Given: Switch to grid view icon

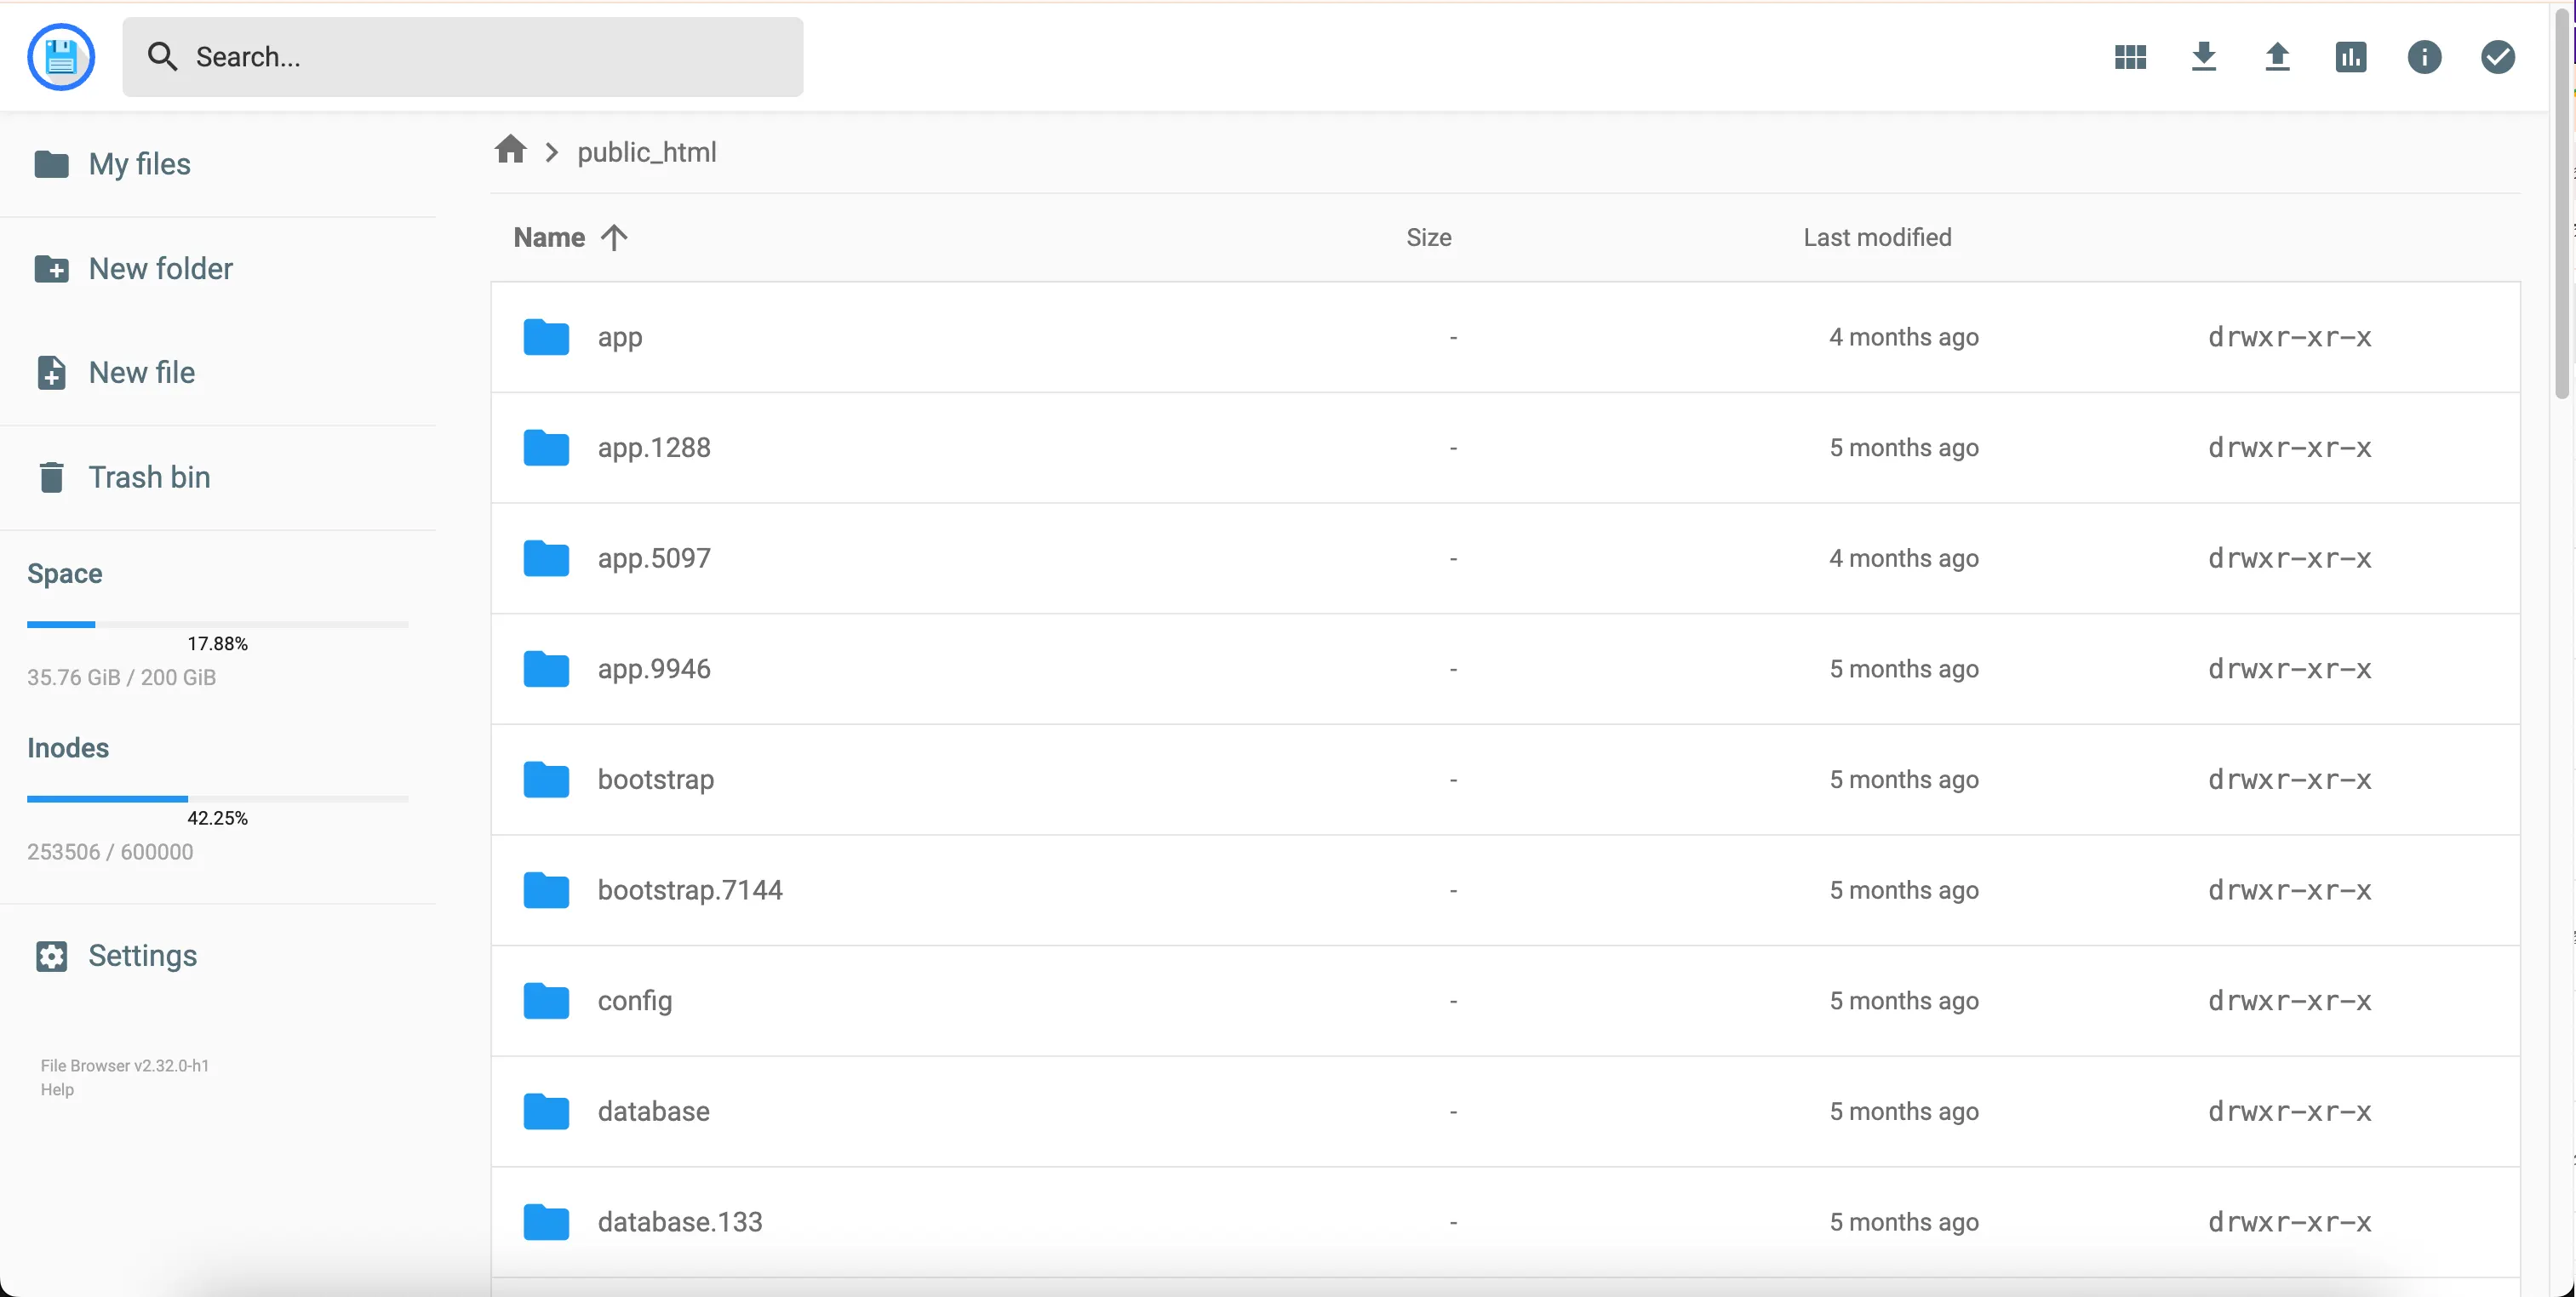Looking at the screenshot, I should click(2130, 57).
